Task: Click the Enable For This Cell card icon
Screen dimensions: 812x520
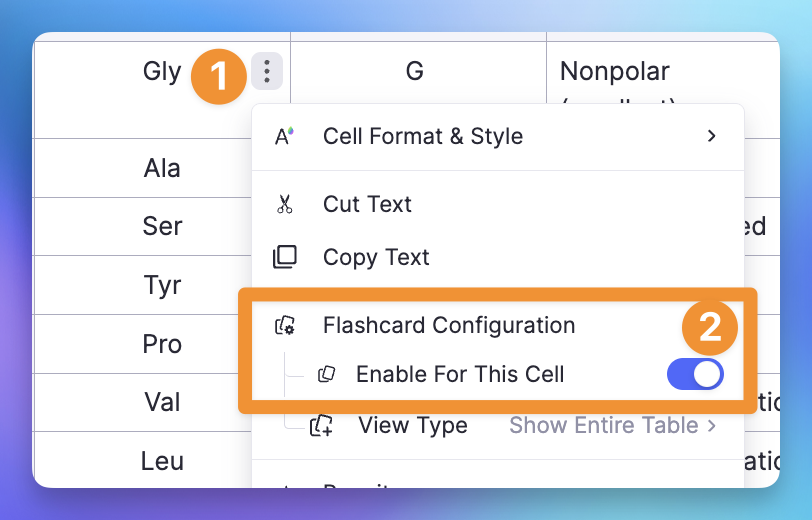Action: (x=326, y=374)
